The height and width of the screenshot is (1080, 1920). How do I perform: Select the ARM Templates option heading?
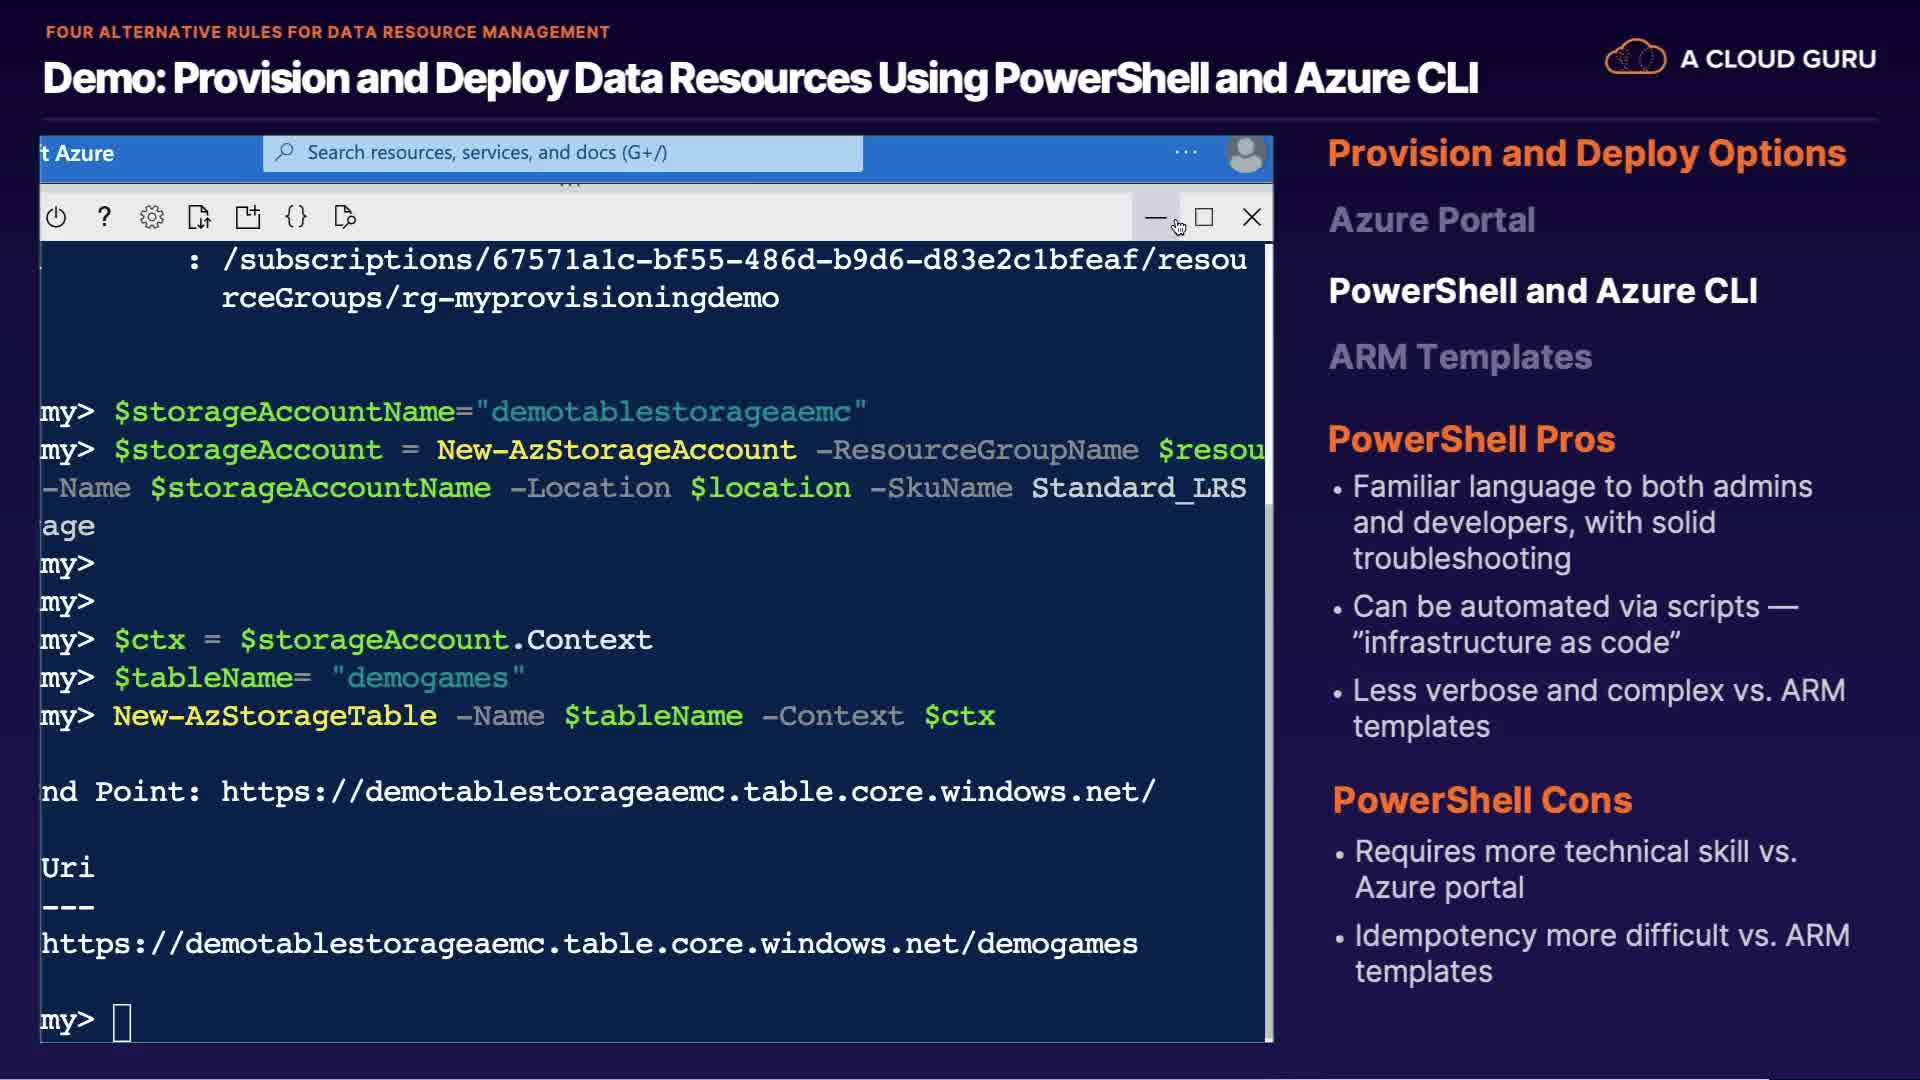[x=1459, y=357]
